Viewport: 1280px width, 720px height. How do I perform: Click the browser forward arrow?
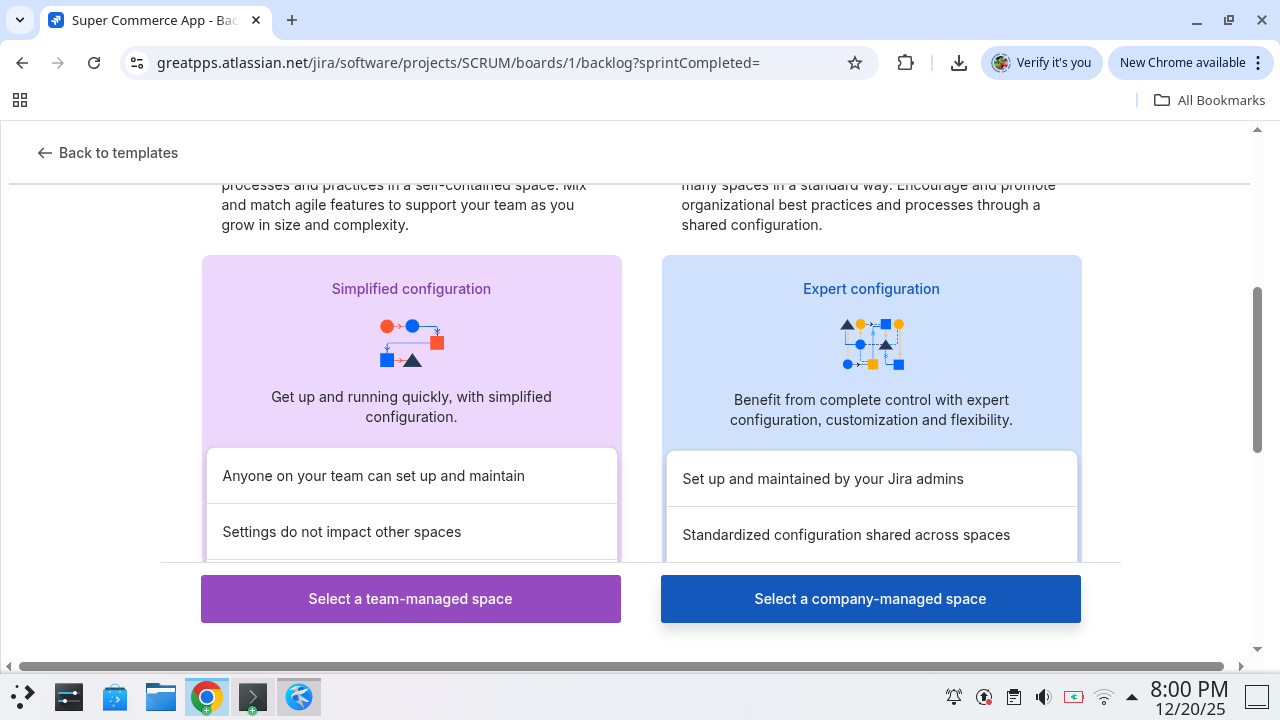point(58,63)
